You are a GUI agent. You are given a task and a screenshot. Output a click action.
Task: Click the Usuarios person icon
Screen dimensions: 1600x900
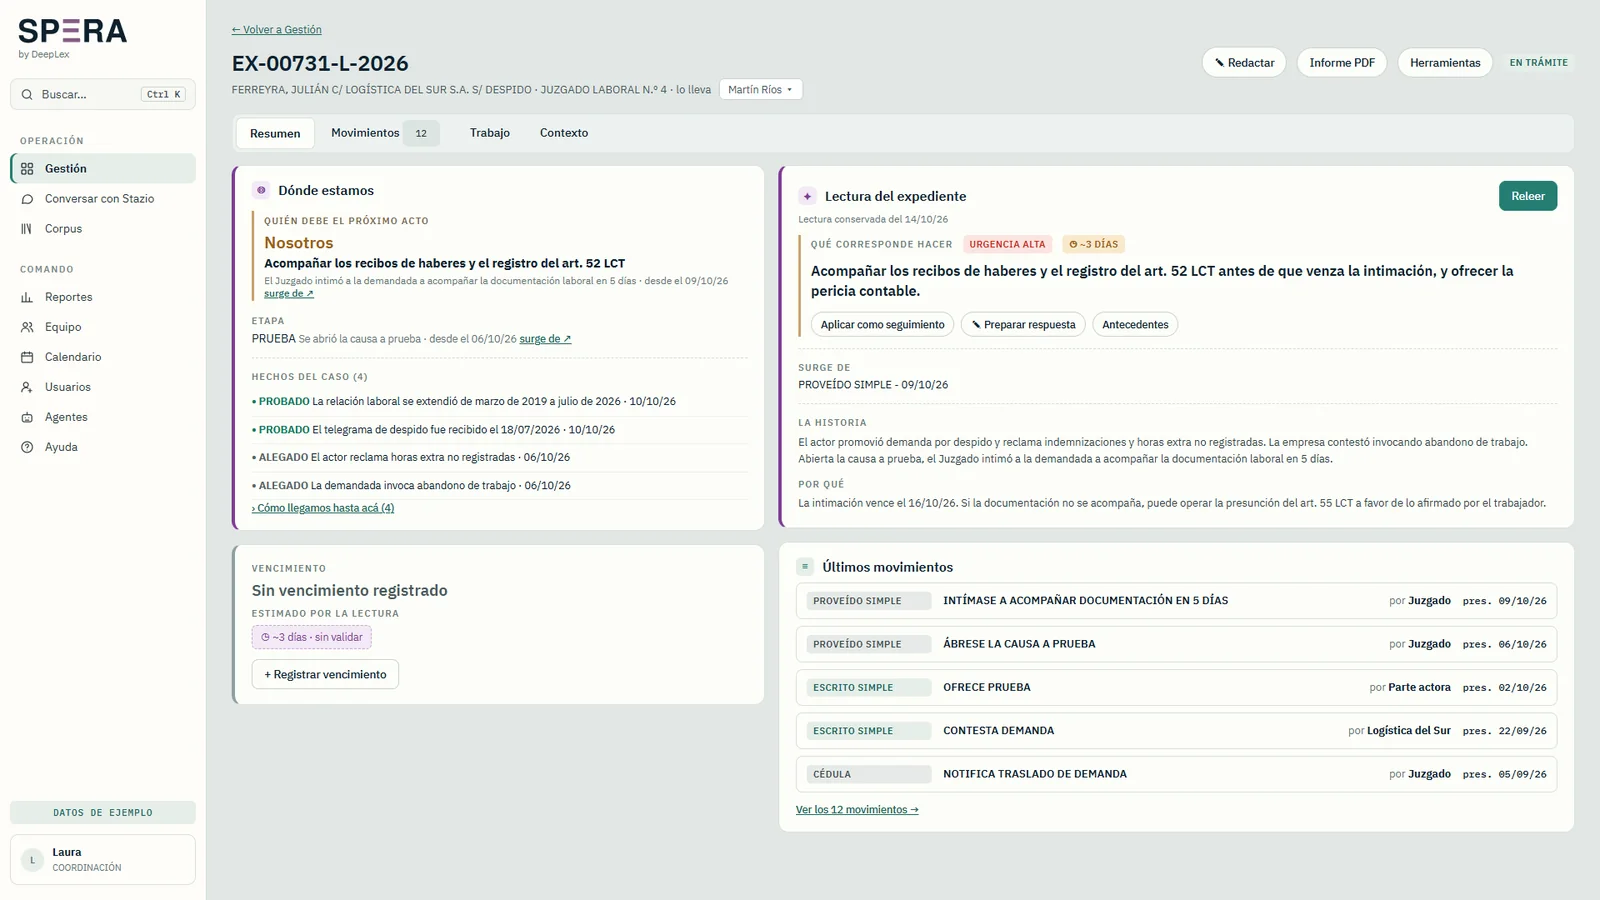coord(27,387)
